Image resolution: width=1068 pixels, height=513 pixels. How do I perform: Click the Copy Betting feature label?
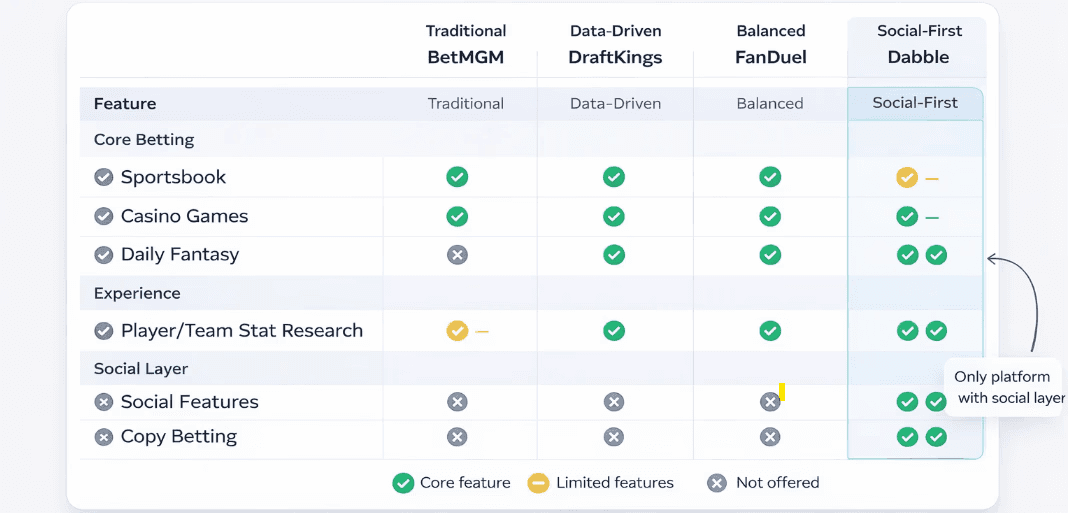pyautogui.click(x=178, y=437)
